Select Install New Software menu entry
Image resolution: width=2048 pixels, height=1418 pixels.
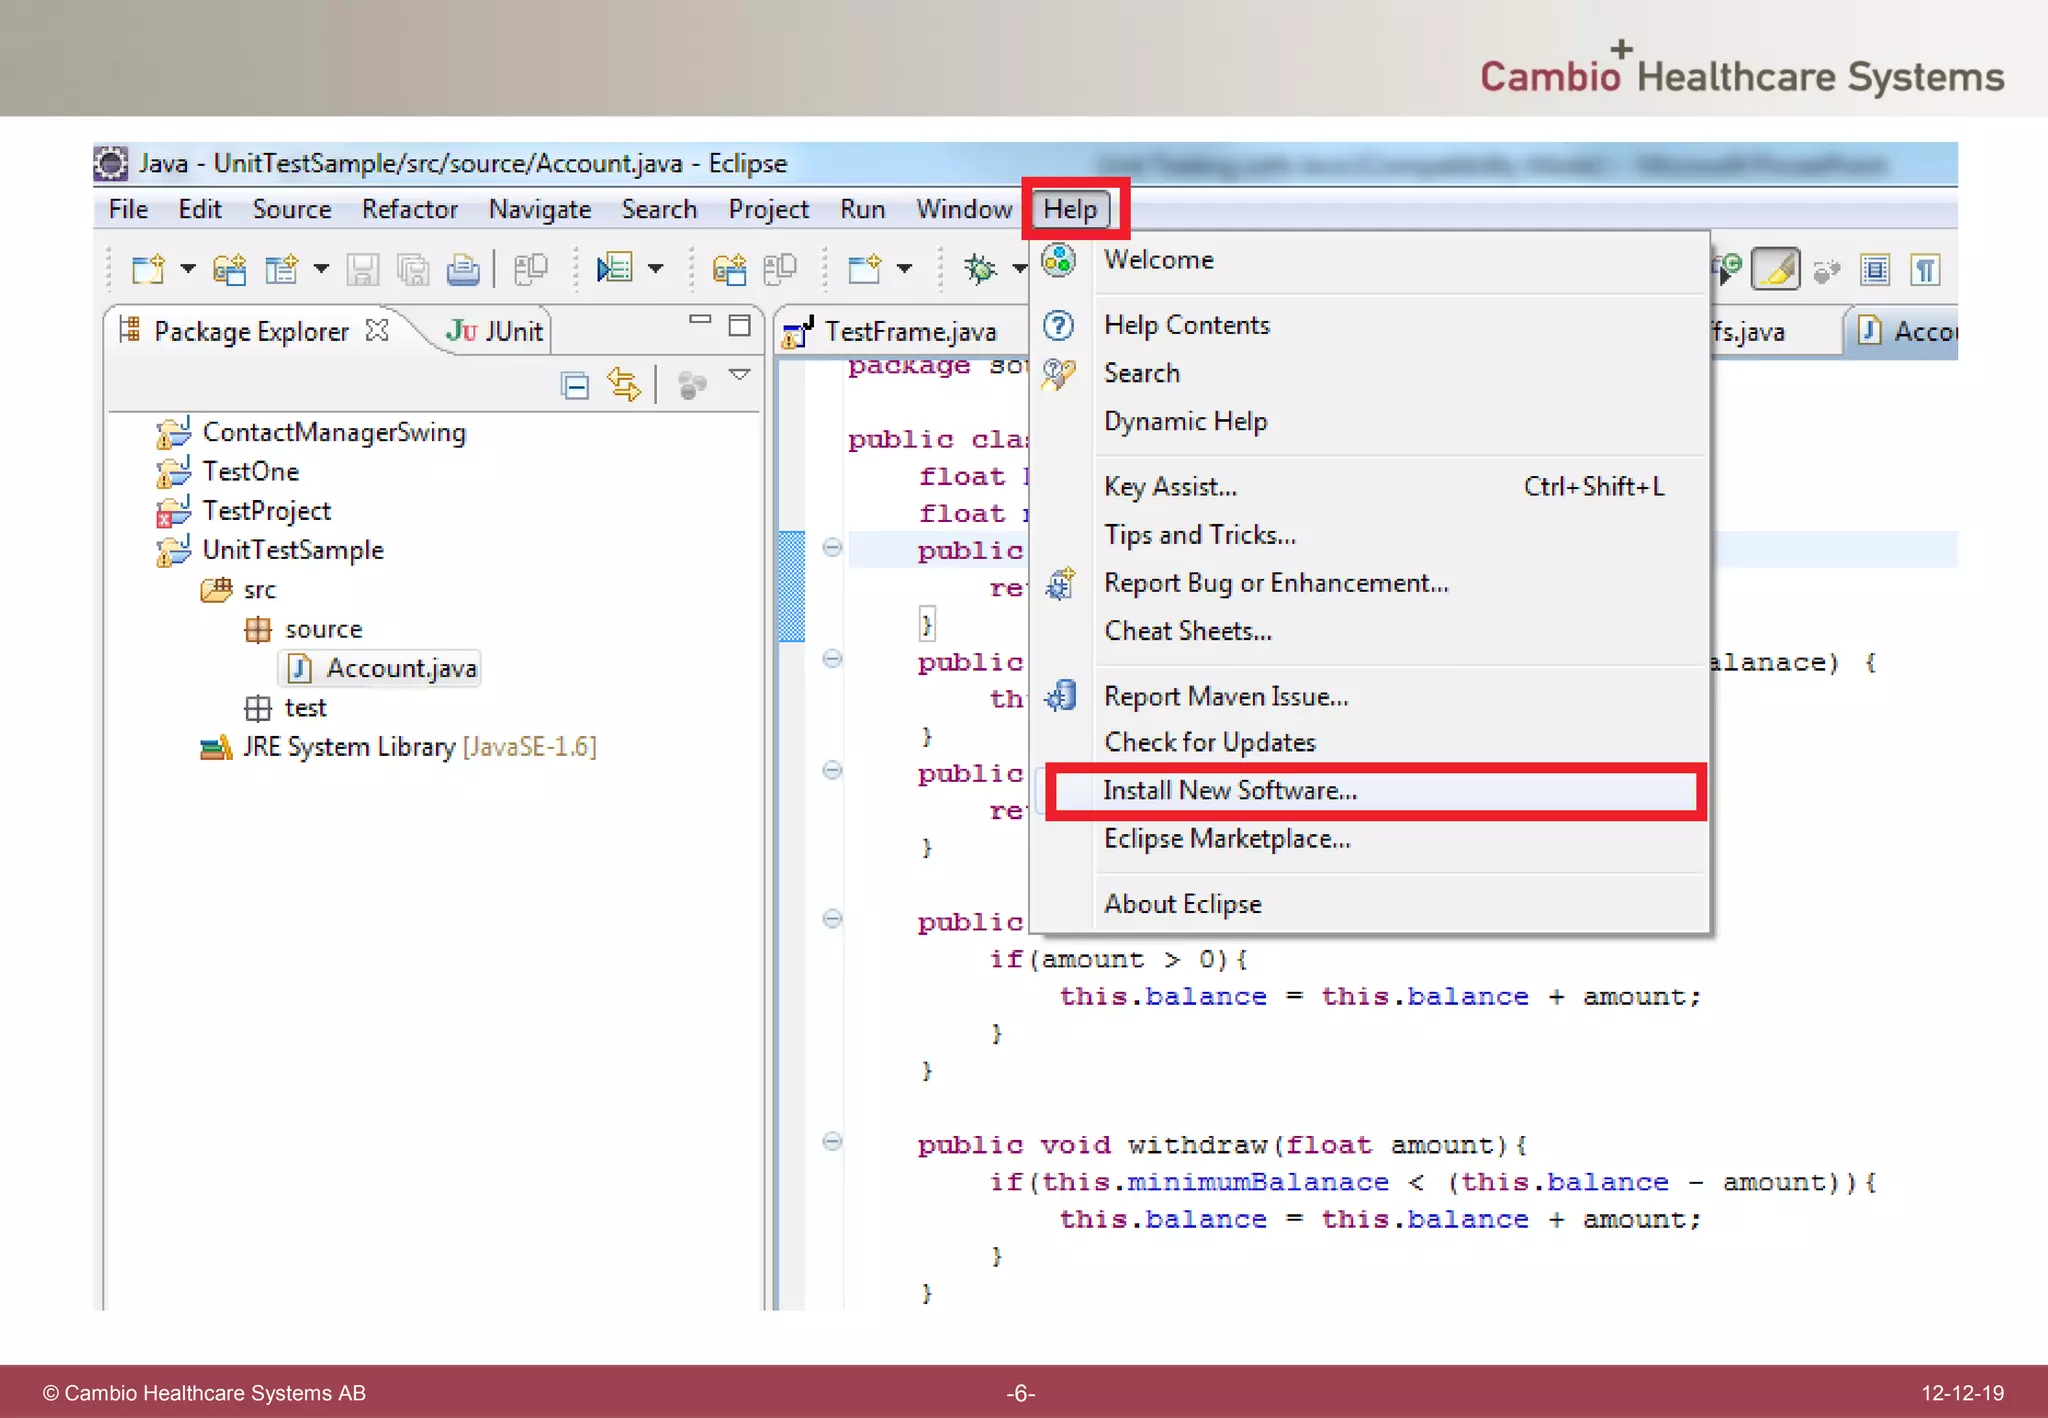[1230, 791]
